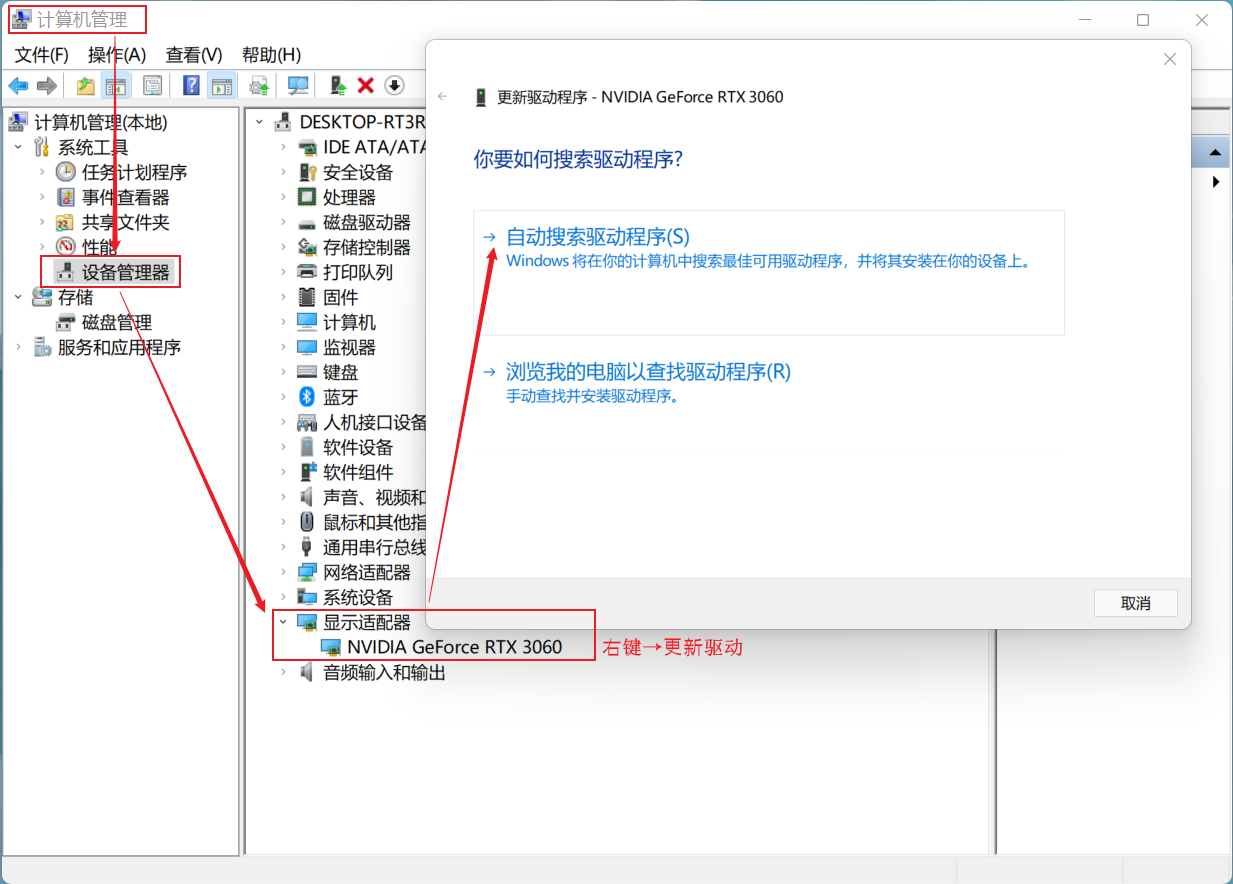Image resolution: width=1233 pixels, height=884 pixels.
Task: Select the 计算机 category row label
Action: [349, 322]
